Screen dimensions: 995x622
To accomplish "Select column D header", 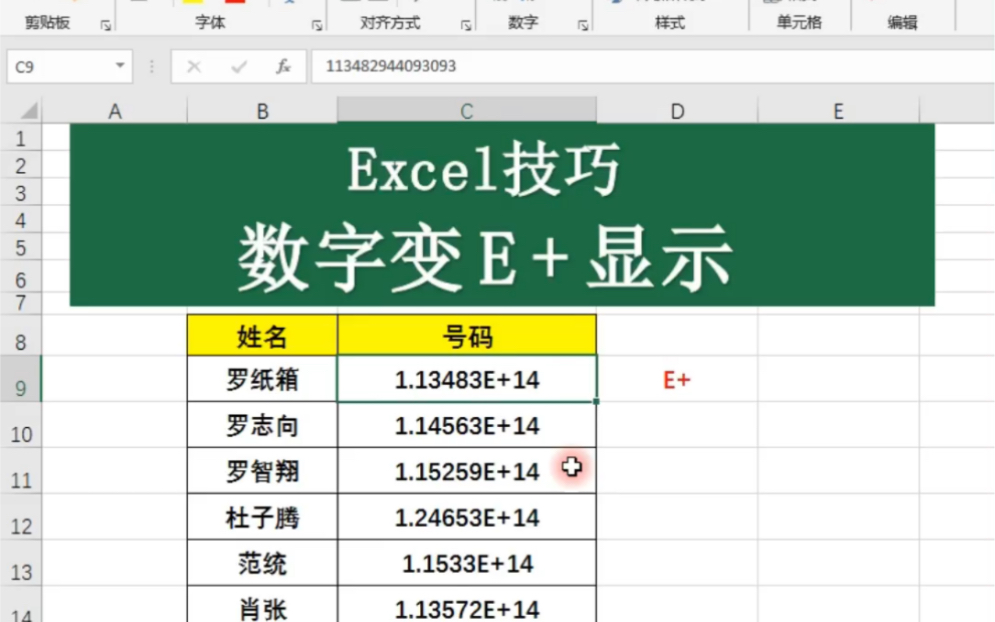I will tap(677, 111).
